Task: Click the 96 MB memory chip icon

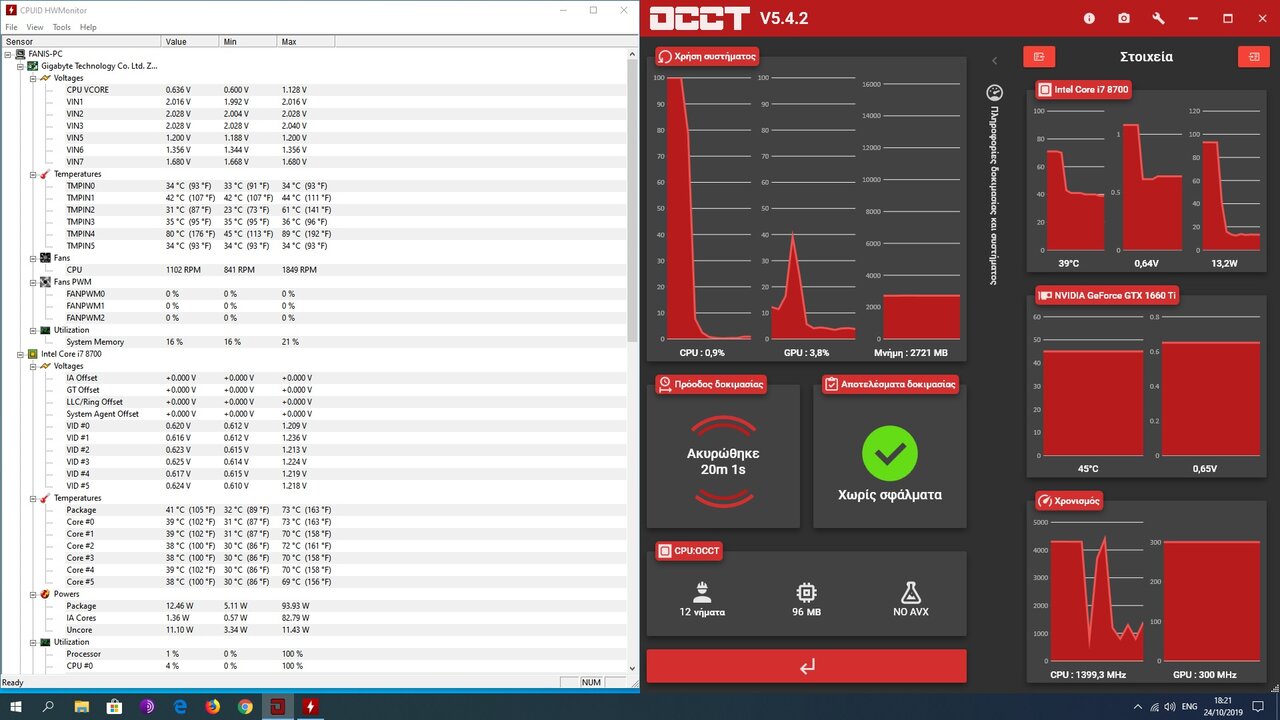Action: coord(806,592)
